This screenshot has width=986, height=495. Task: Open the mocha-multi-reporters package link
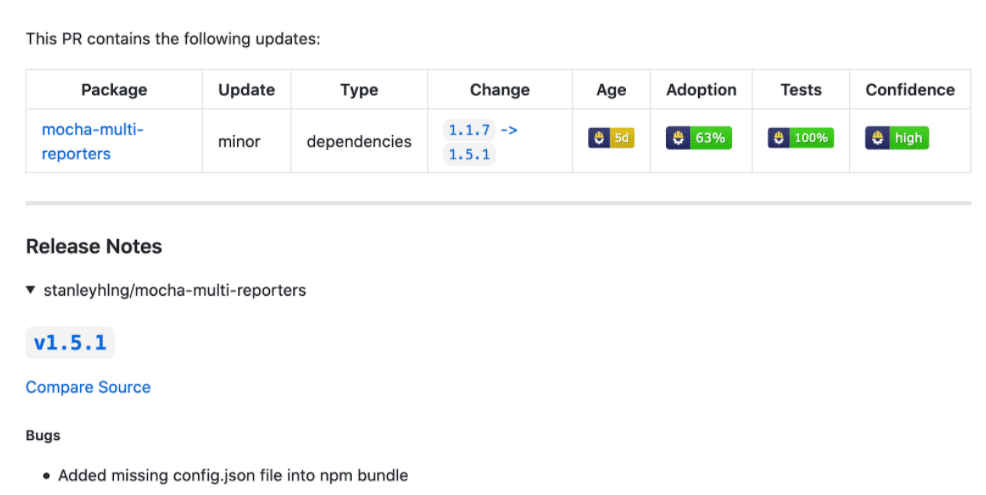coord(92,142)
